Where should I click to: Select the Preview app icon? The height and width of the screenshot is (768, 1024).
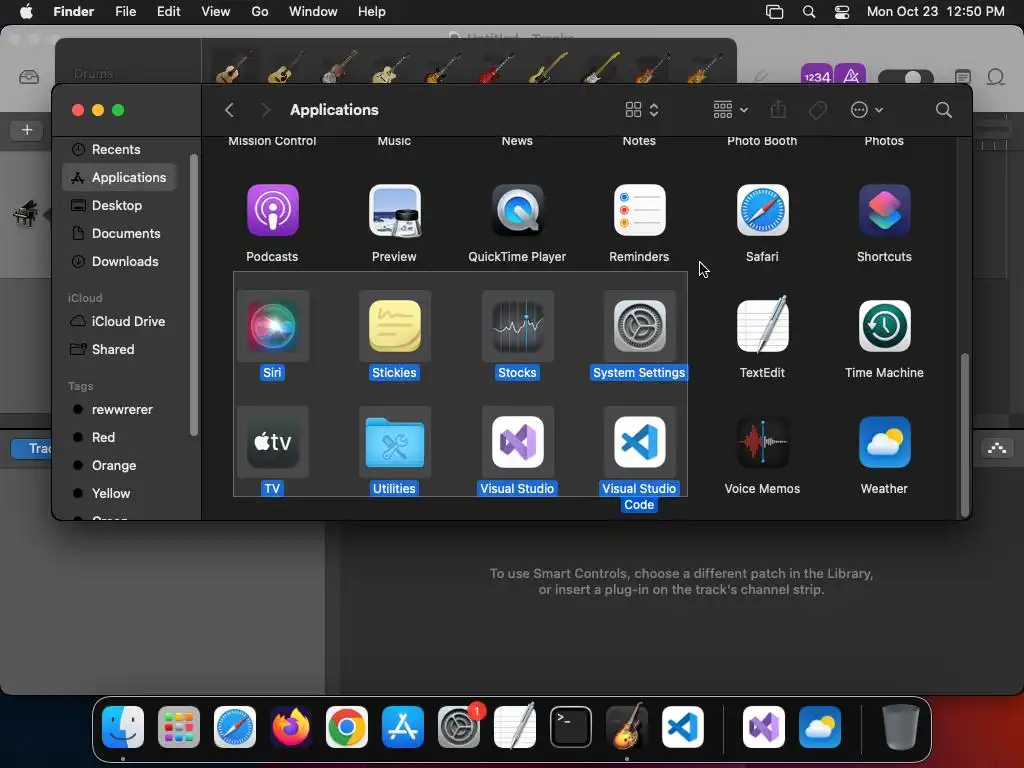coord(394,210)
